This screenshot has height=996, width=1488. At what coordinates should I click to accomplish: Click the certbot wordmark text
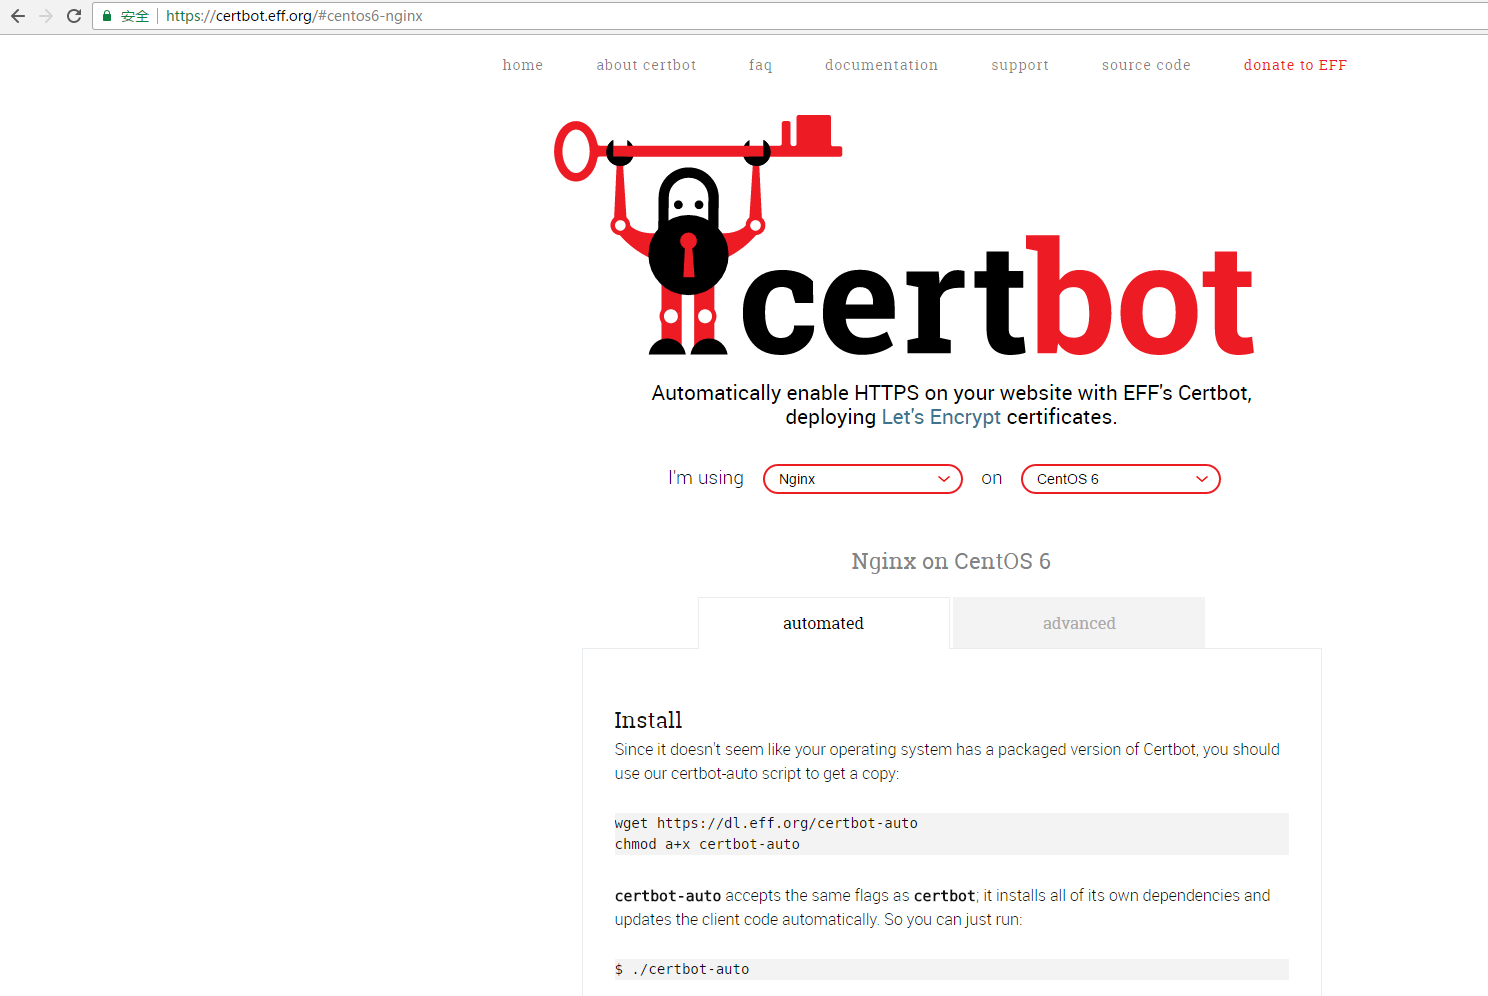click(998, 297)
